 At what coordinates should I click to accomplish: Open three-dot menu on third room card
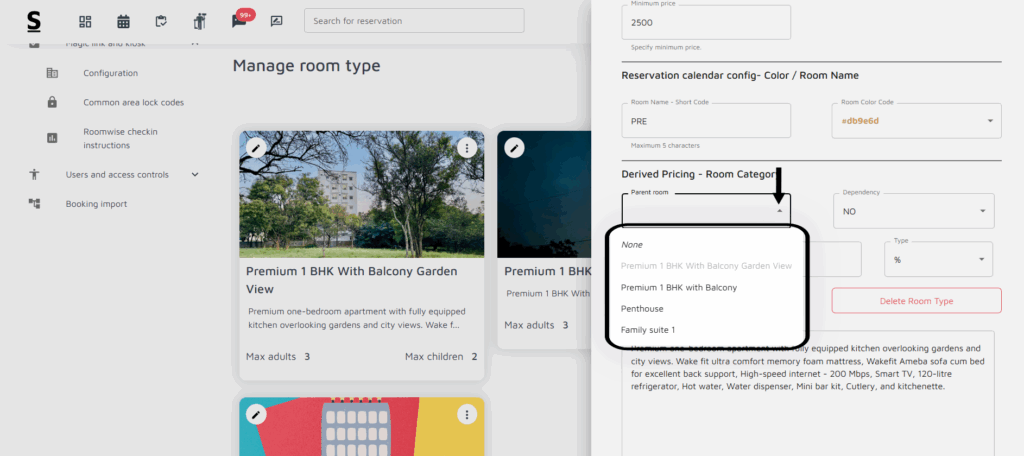(466, 414)
